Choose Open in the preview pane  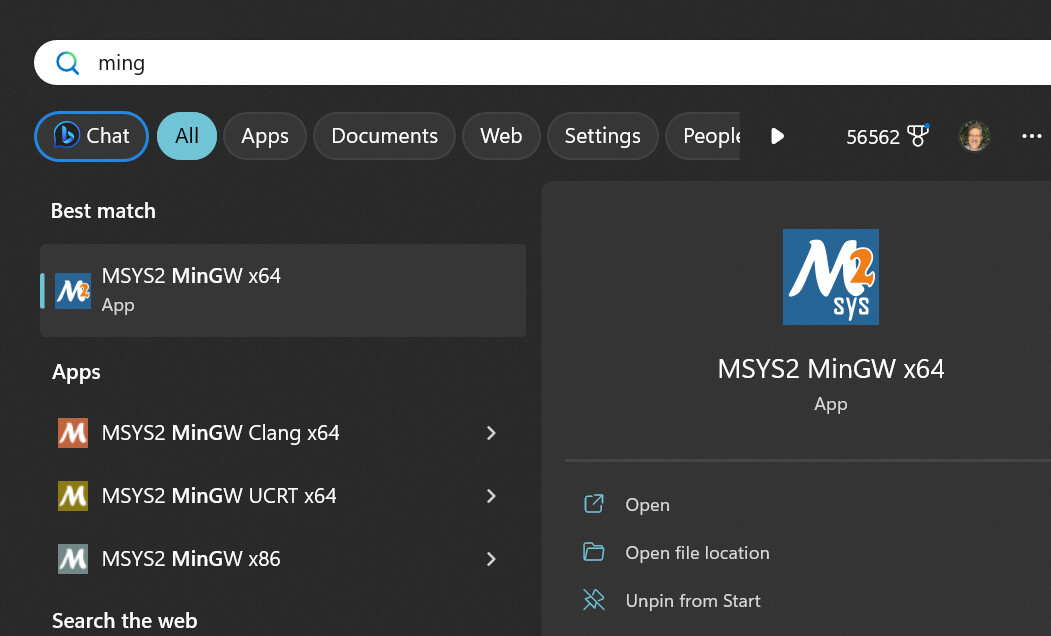pos(647,505)
